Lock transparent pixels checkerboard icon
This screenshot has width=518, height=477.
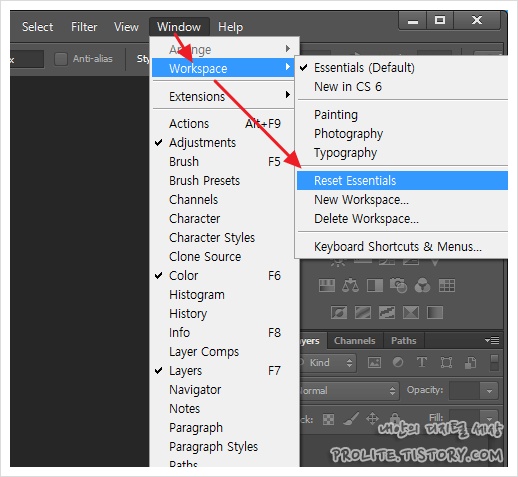328,419
